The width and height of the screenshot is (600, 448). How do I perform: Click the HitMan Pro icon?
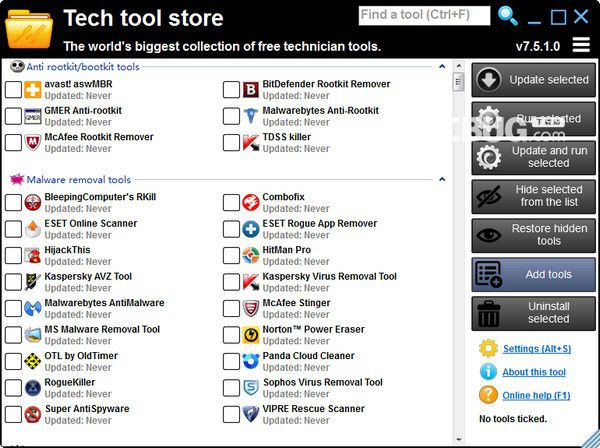click(x=251, y=256)
